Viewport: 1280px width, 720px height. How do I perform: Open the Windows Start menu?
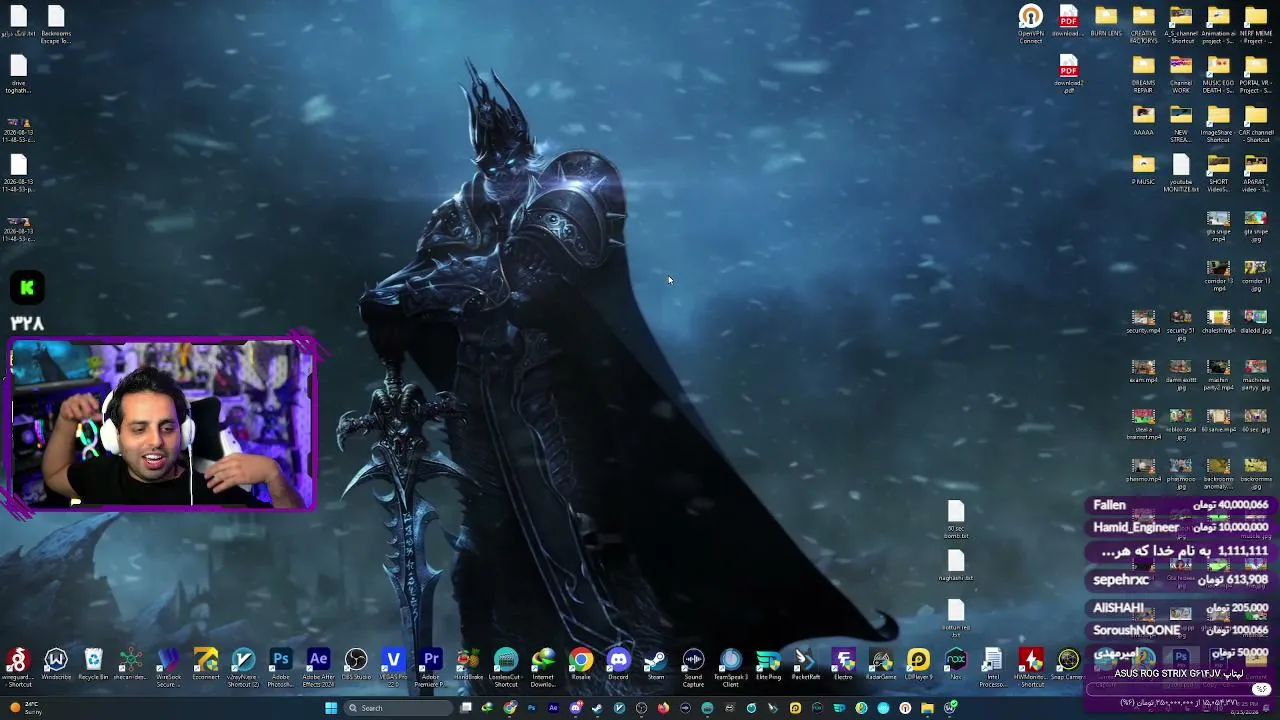click(331, 708)
